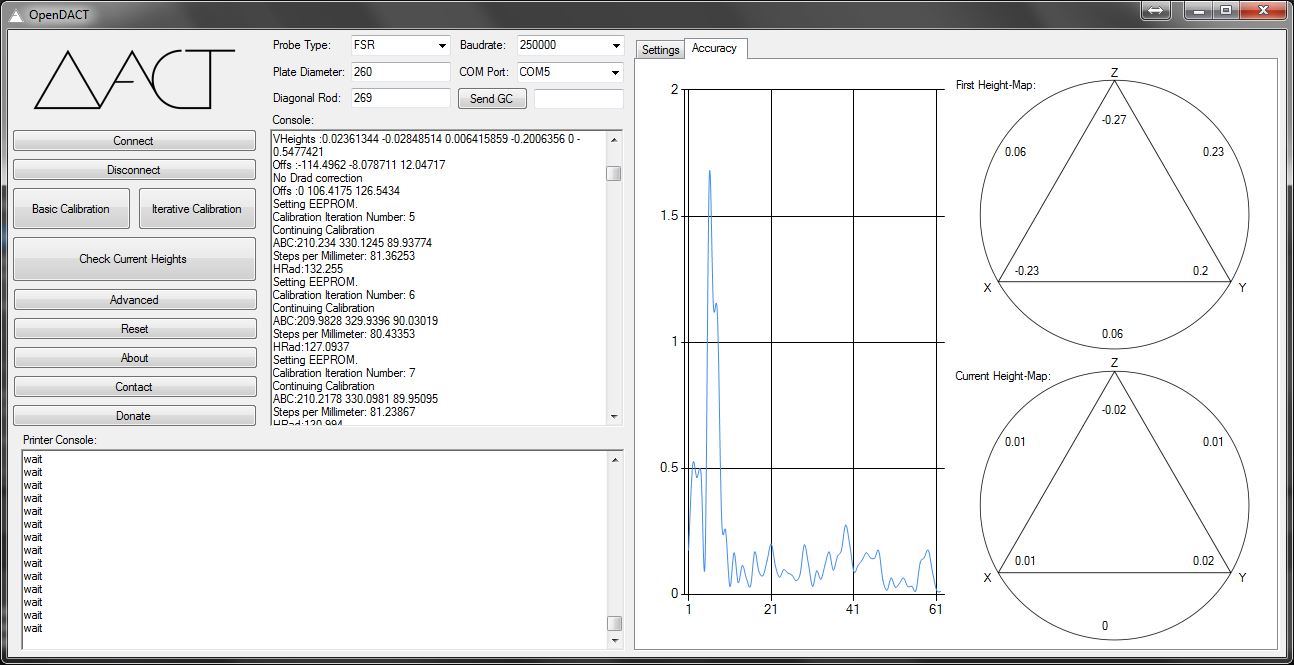This screenshot has width=1294, height=665.
Task: Open the Advanced options
Action: (134, 300)
